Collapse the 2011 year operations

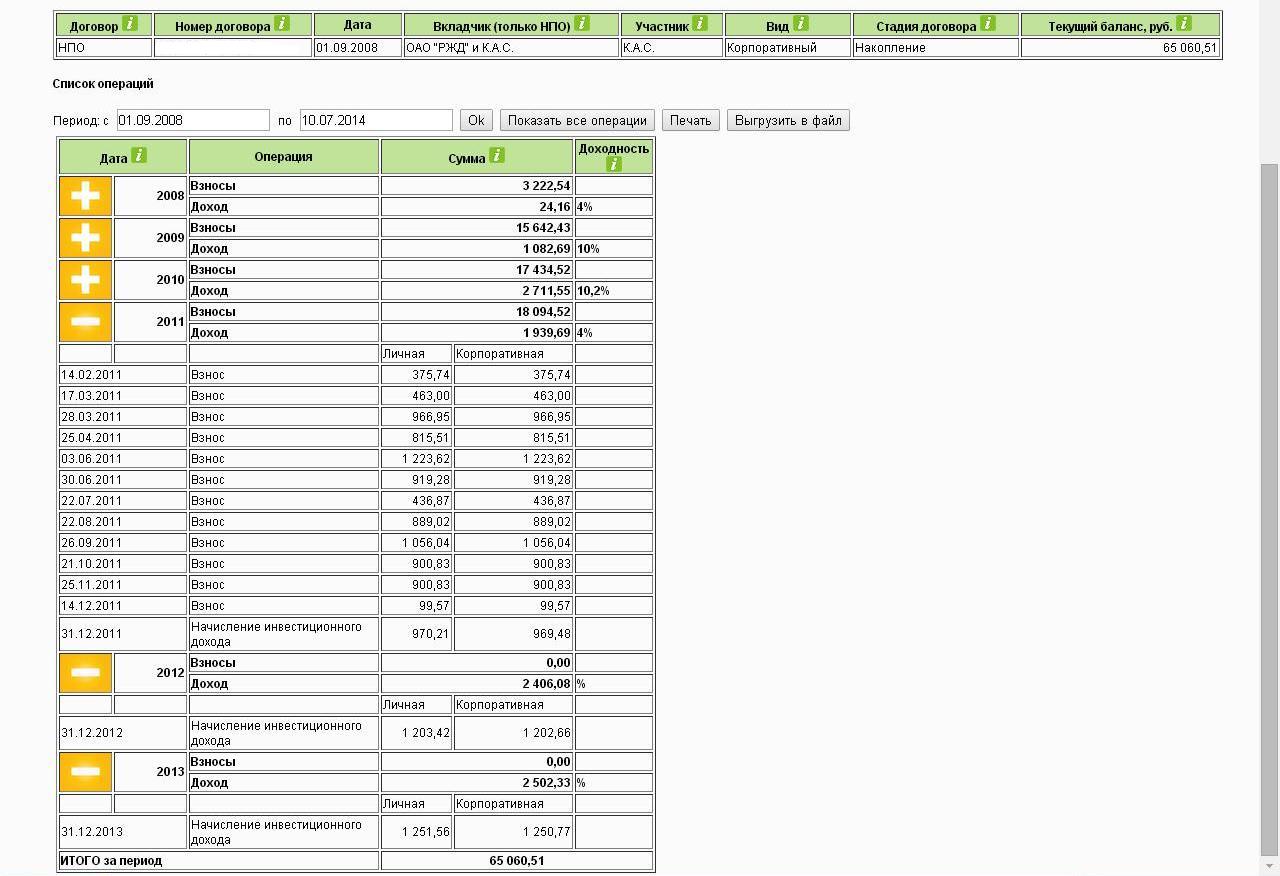[85, 322]
